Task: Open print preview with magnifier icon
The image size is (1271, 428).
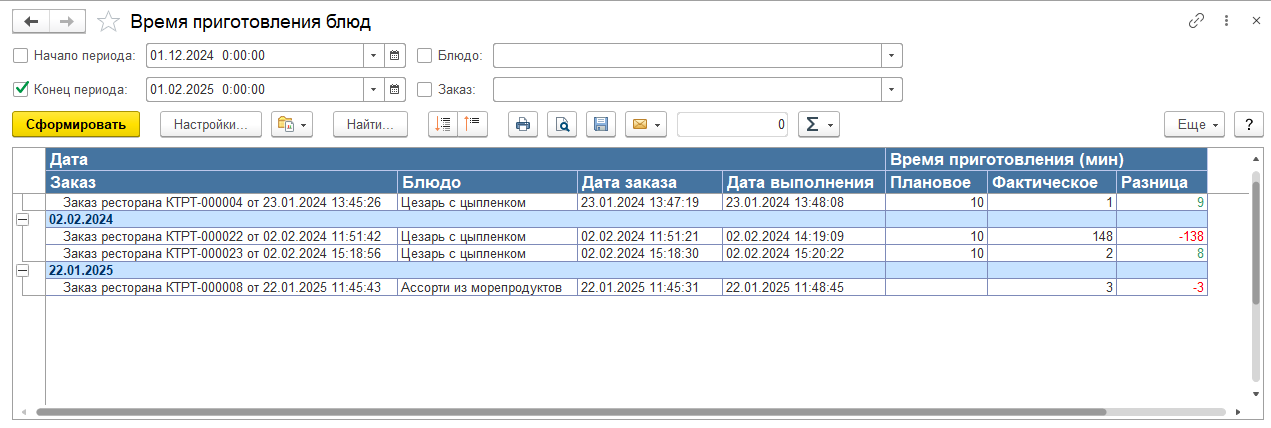Action: [562, 124]
